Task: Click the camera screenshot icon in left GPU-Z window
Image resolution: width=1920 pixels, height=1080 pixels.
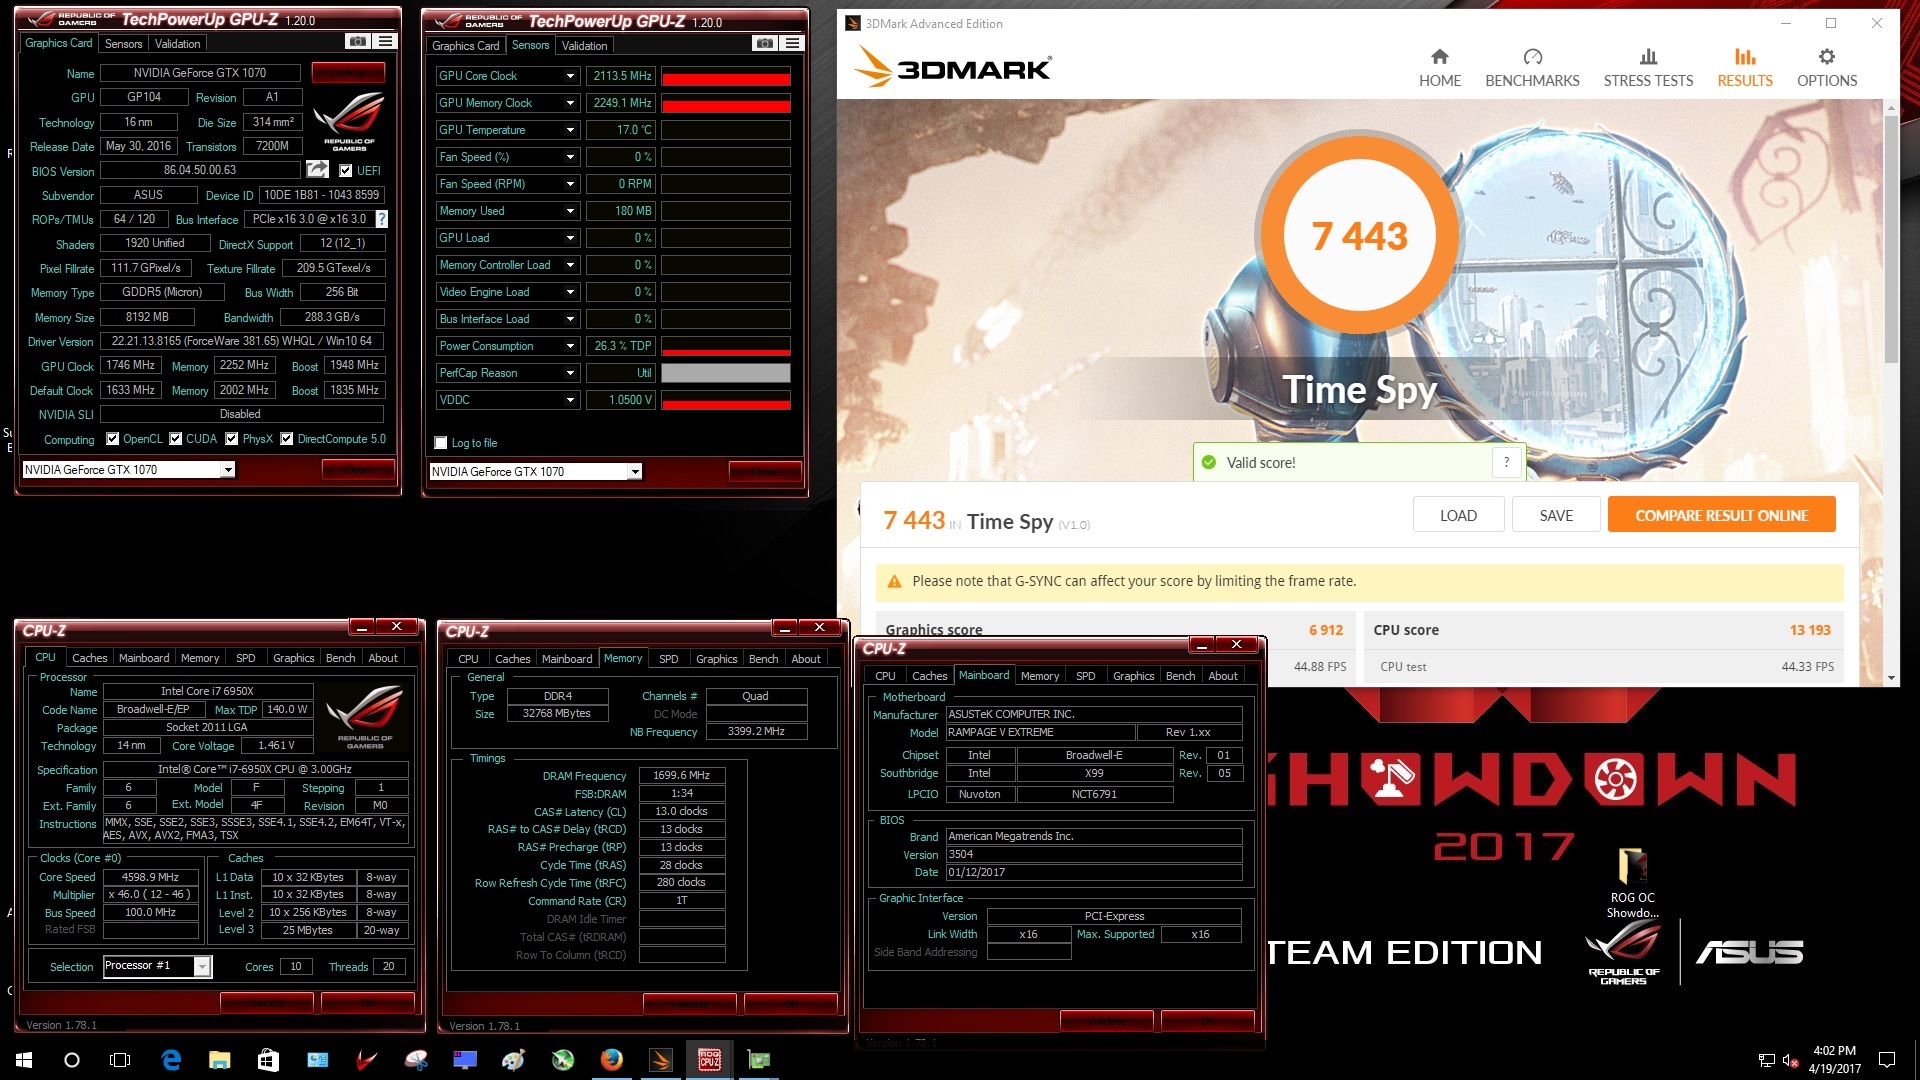Action: click(357, 42)
